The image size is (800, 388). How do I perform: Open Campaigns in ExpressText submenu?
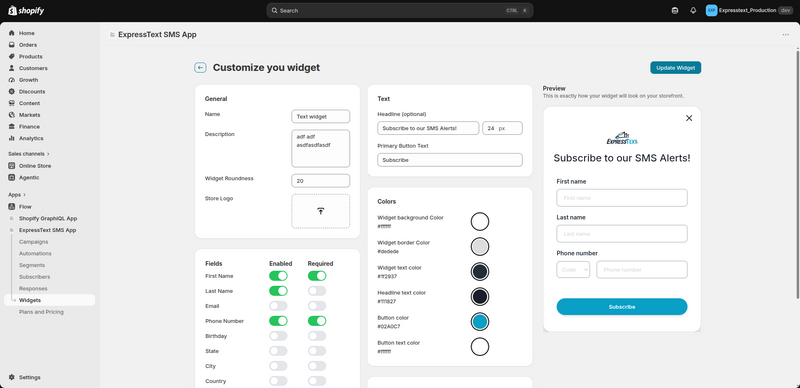(x=34, y=242)
